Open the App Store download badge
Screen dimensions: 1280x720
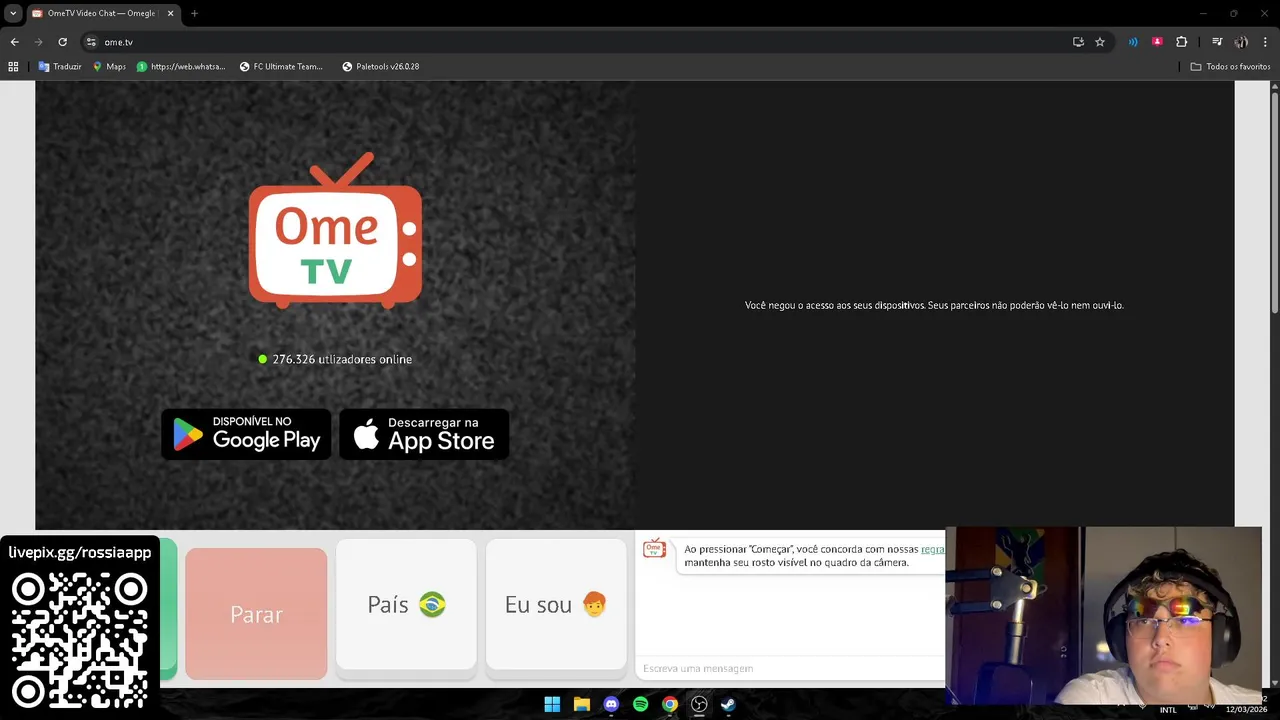(x=424, y=434)
